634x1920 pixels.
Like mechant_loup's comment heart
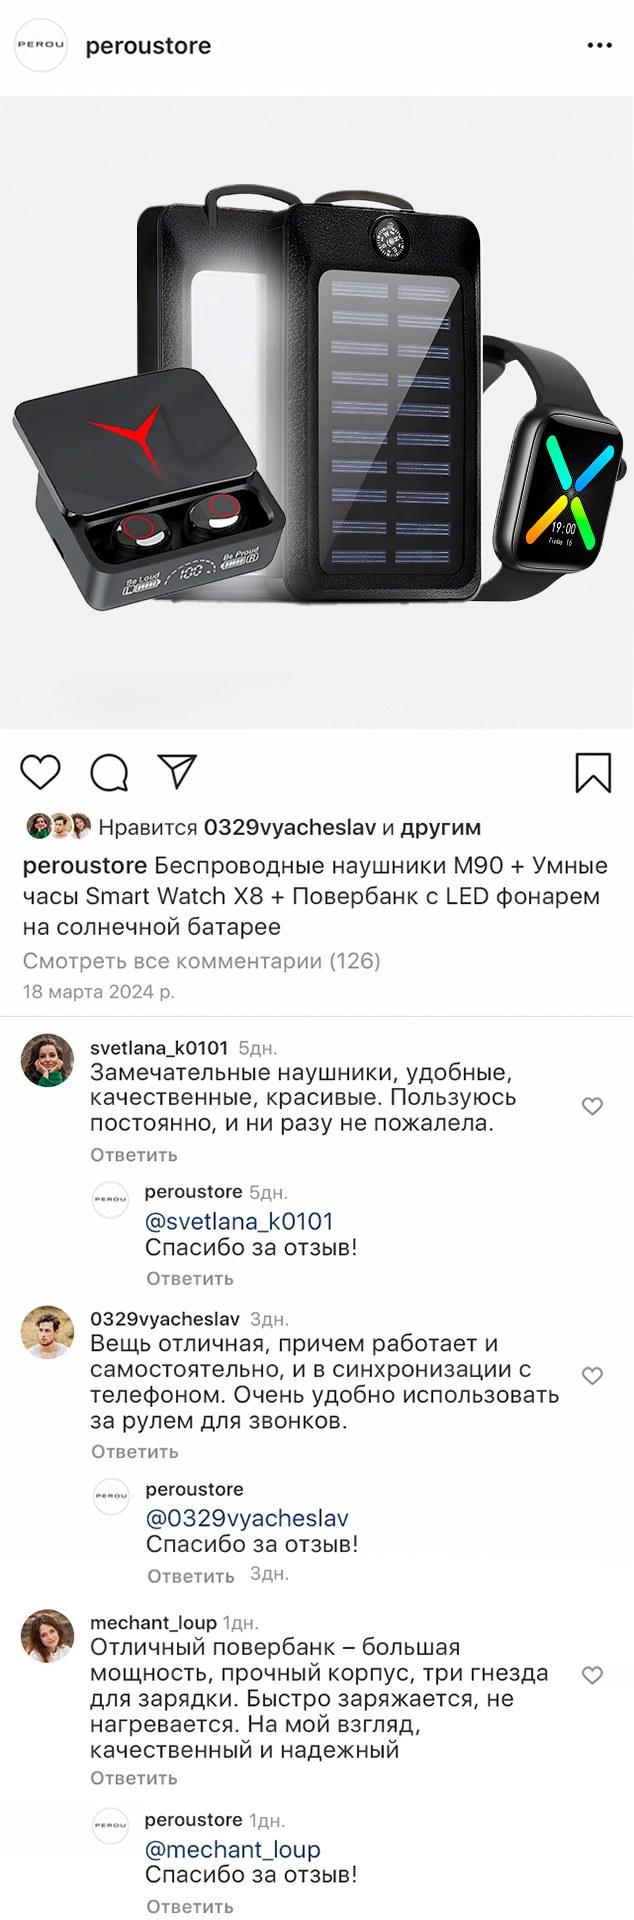coord(592,1675)
